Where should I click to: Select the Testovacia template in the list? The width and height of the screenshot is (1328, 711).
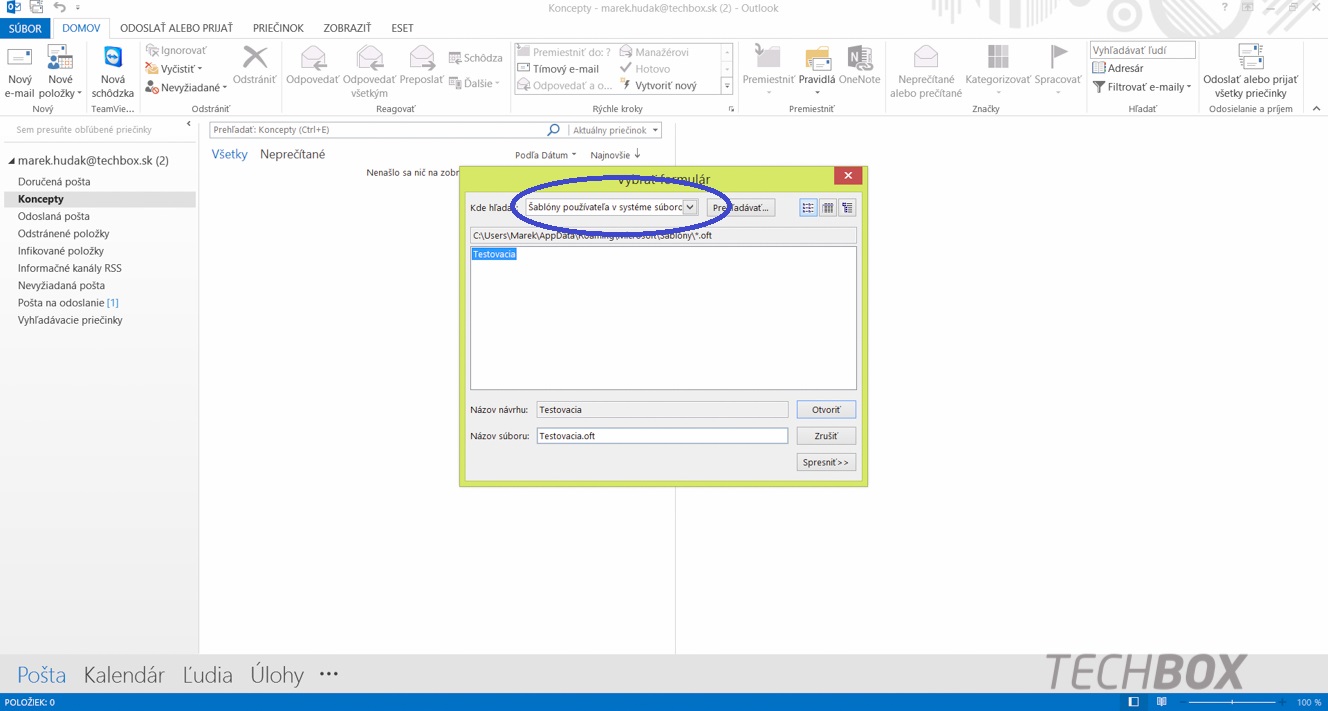click(x=494, y=255)
